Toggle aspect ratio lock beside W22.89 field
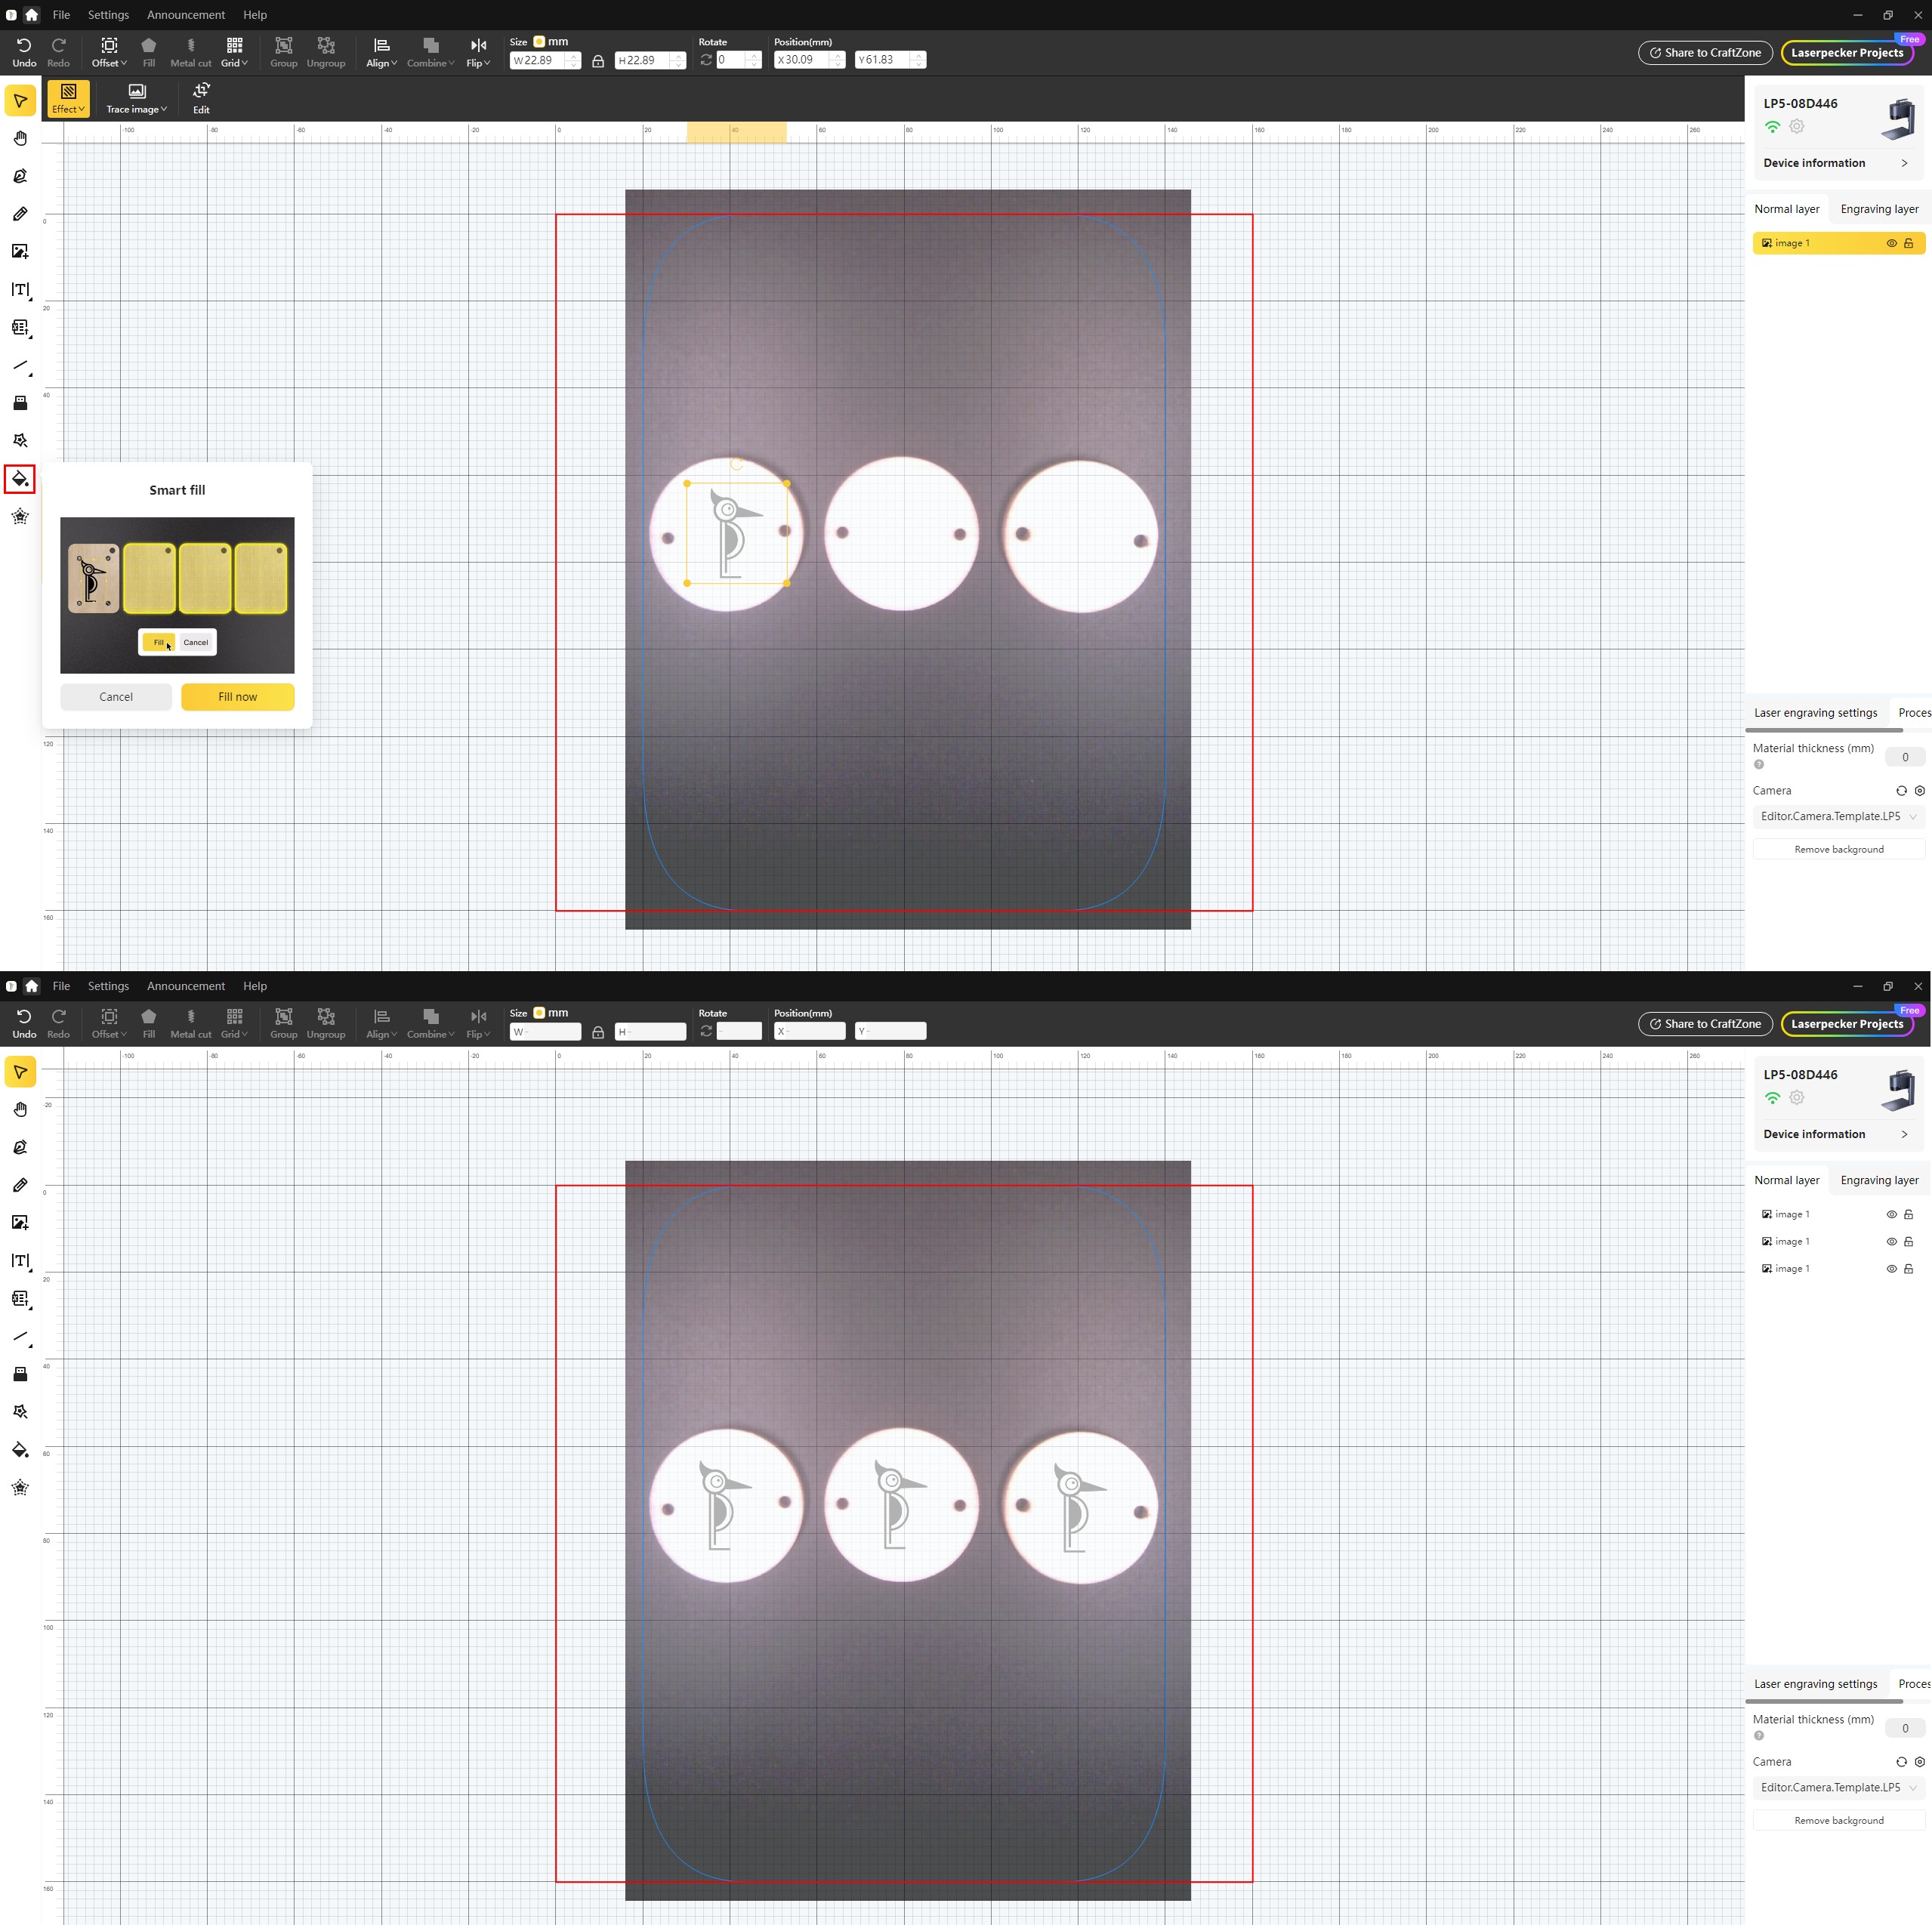This screenshot has width=1932, height=1925. point(598,61)
